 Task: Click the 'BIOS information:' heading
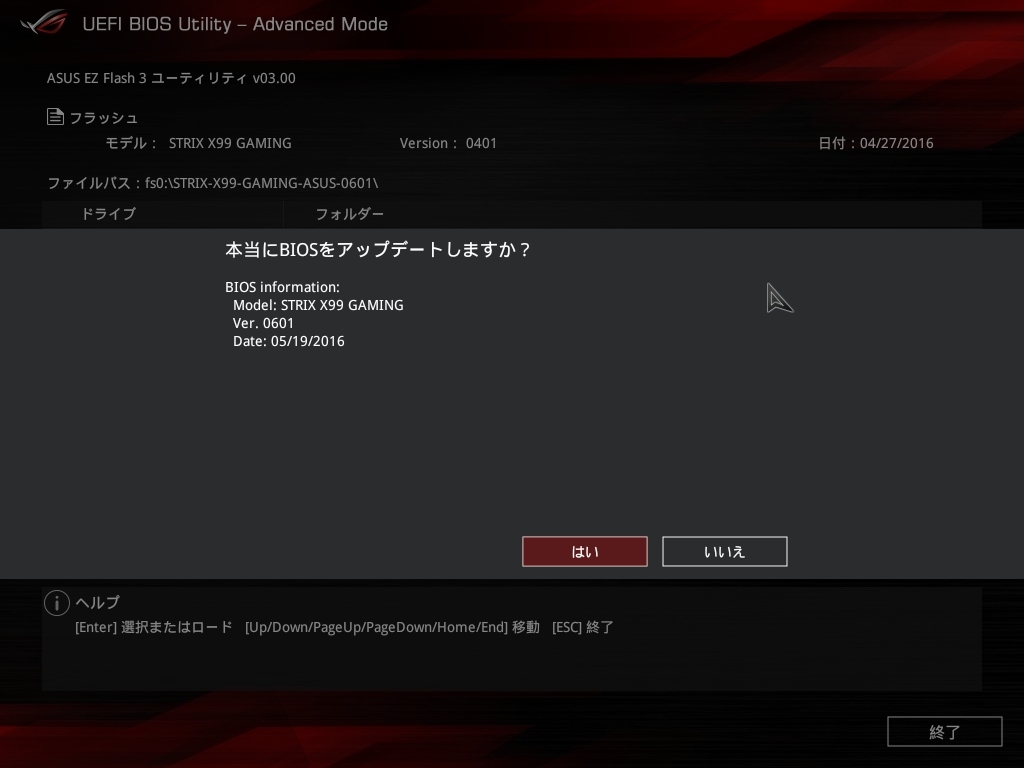tap(282, 287)
